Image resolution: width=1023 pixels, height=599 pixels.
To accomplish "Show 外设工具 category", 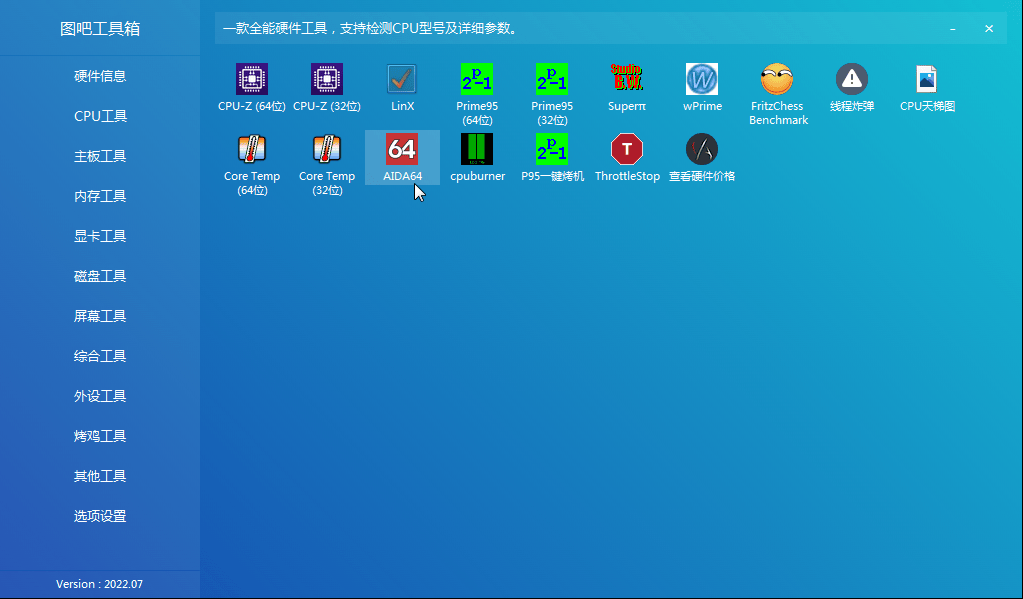I will 100,396.
